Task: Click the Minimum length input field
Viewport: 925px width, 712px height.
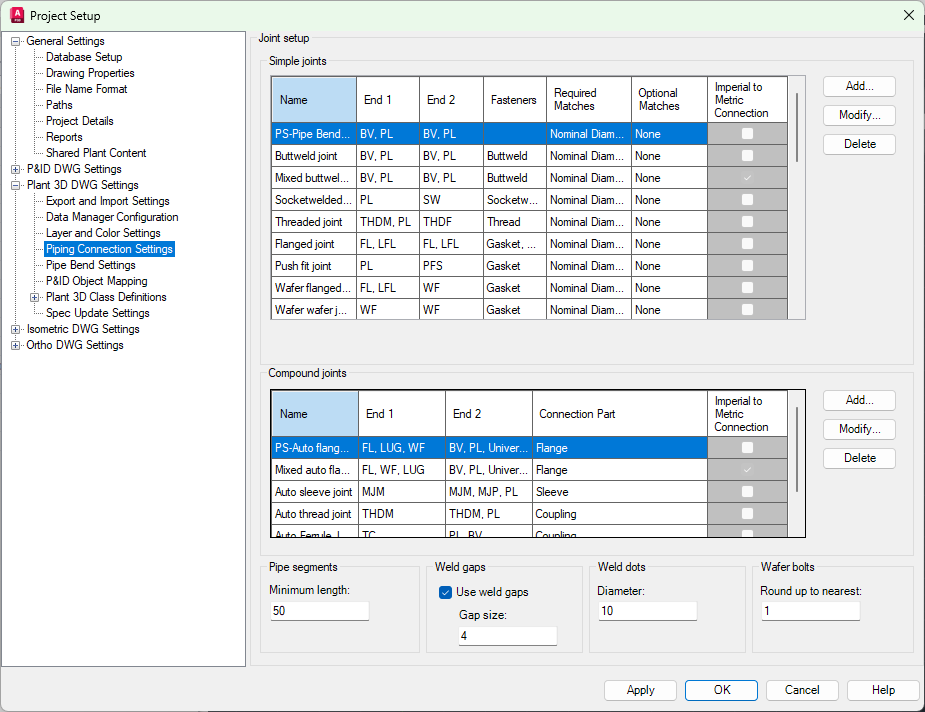Action: pyautogui.click(x=319, y=611)
